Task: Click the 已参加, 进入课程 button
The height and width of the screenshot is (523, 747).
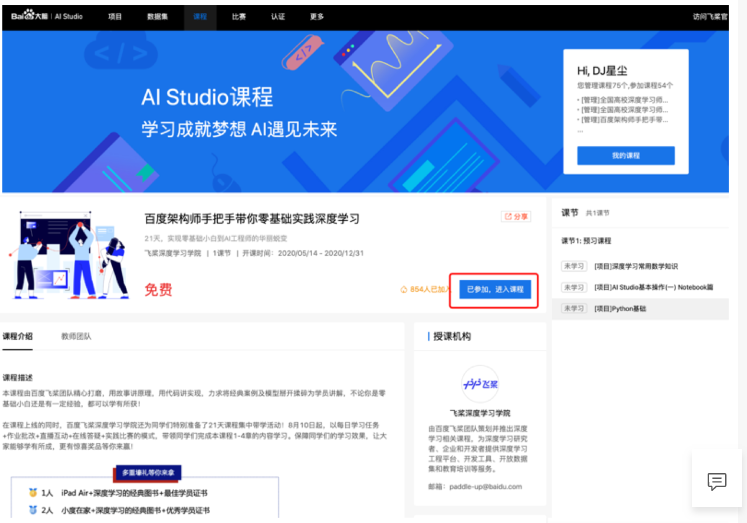Action: (x=495, y=290)
